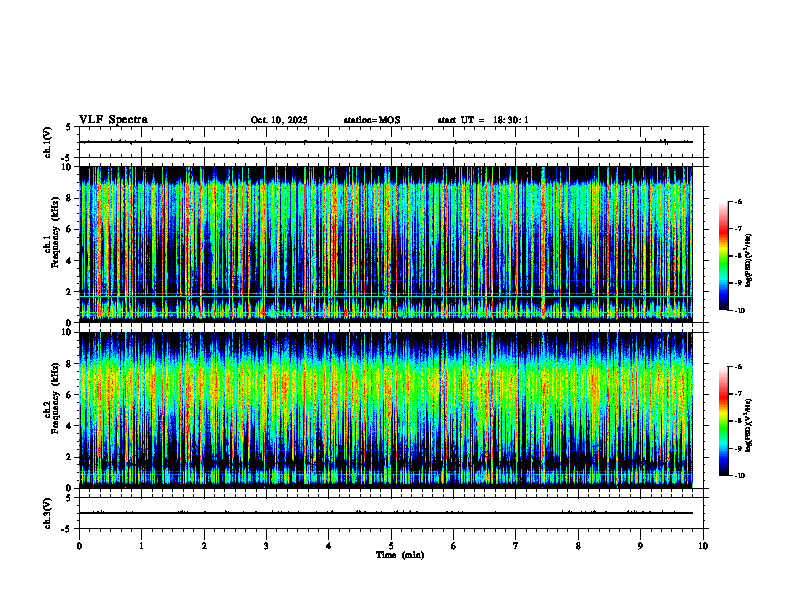
Task: Click the "7" time axis tick label
Action: 516,546
